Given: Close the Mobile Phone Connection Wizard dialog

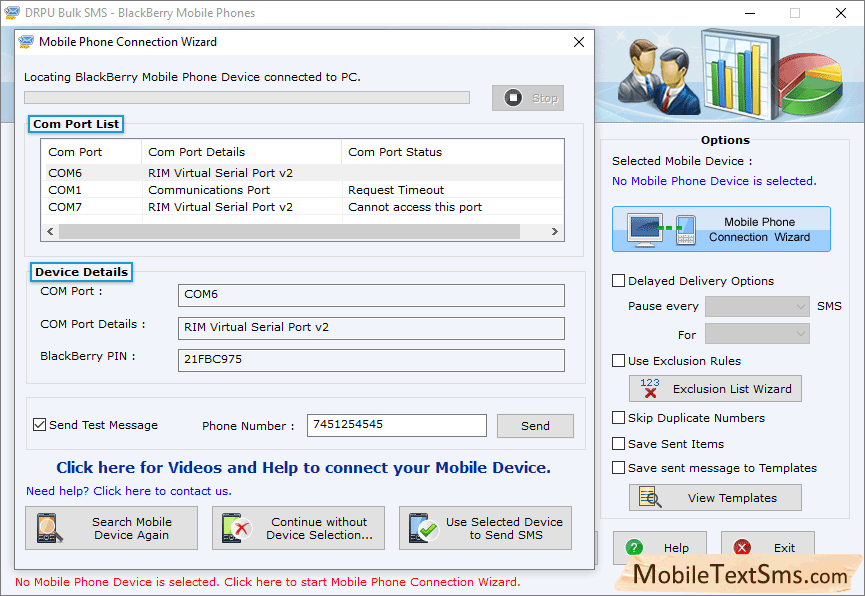Looking at the screenshot, I should [x=579, y=42].
